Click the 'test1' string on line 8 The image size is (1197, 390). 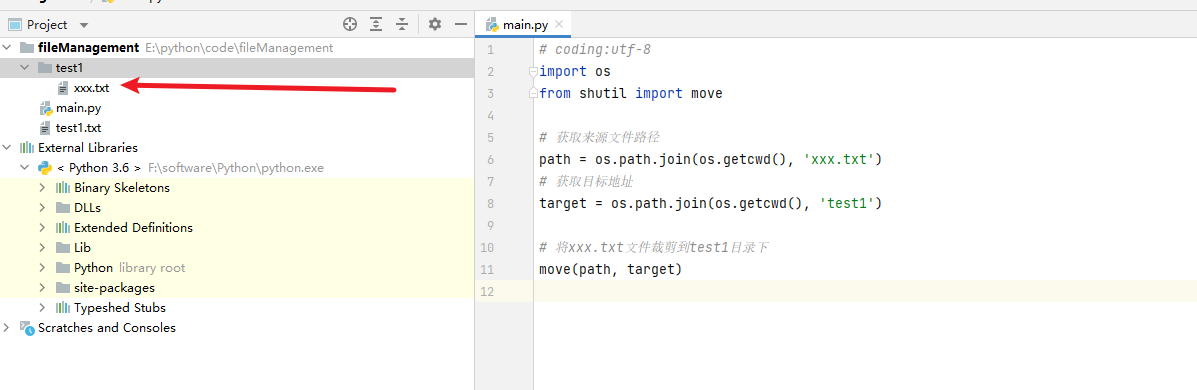tap(847, 204)
